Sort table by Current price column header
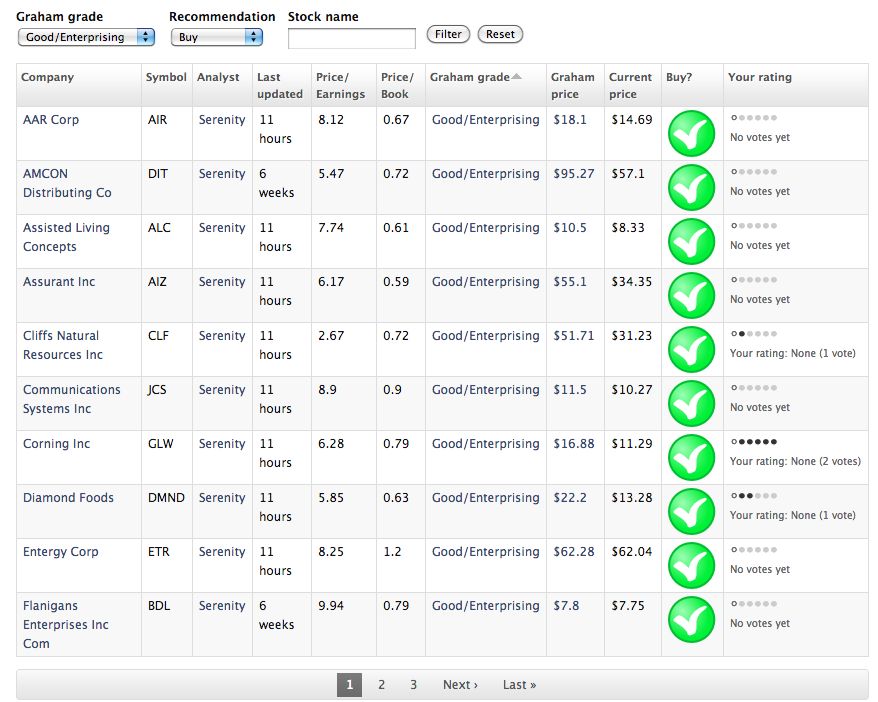The image size is (878, 702). tap(631, 86)
